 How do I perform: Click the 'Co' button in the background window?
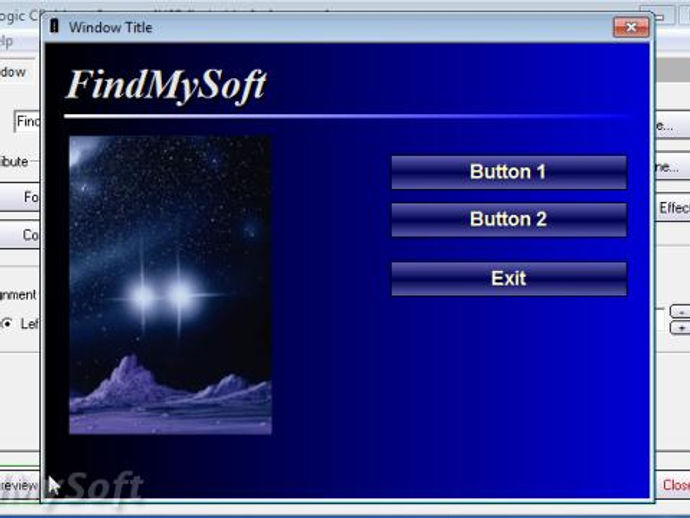20,235
